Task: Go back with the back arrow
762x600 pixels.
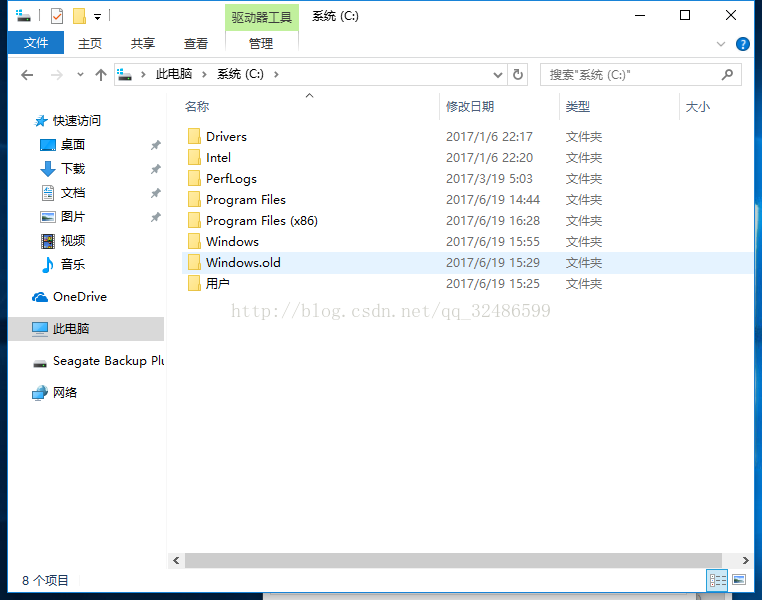Action: click(27, 75)
